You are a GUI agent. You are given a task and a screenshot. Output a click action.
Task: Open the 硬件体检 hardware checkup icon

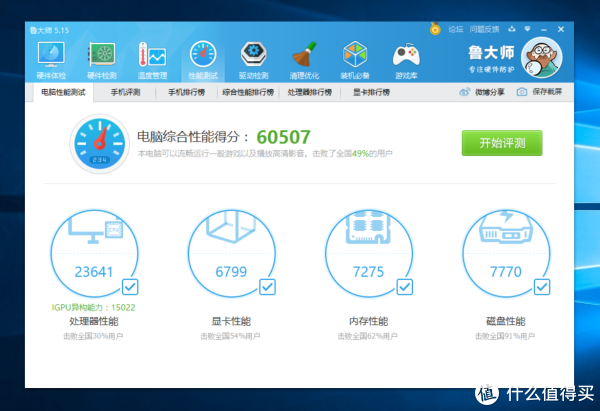pyautogui.click(x=51, y=60)
